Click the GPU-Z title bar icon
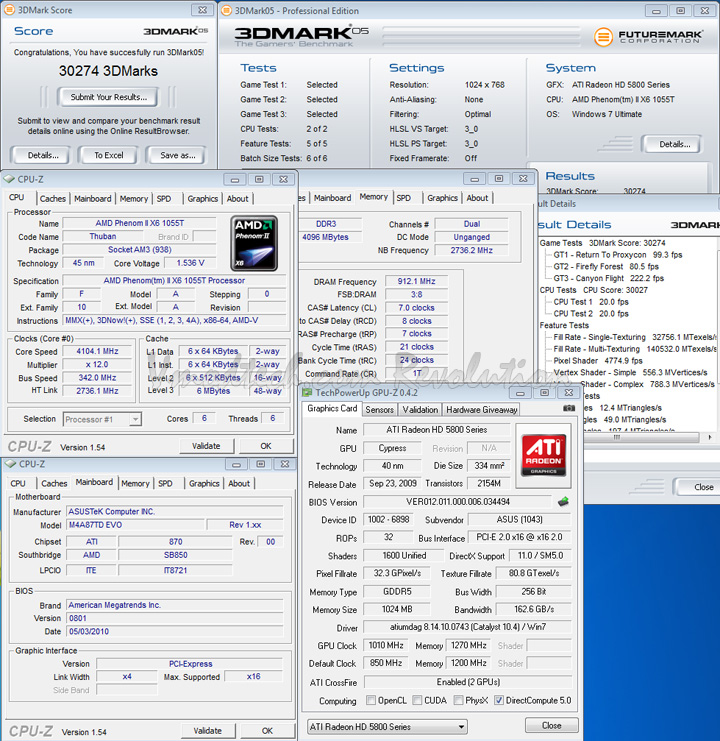 pyautogui.click(x=308, y=393)
